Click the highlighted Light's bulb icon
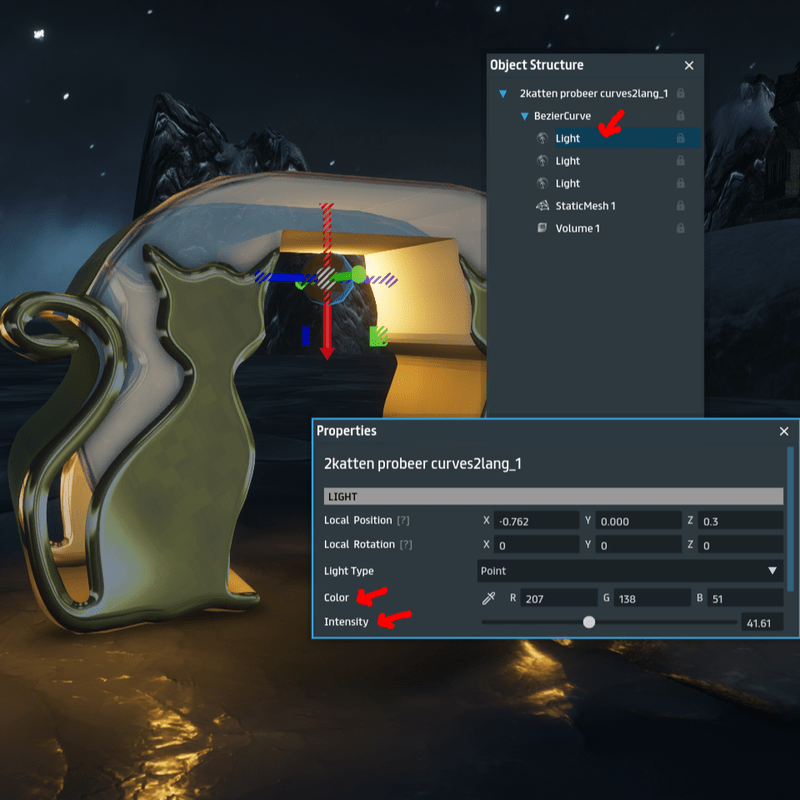The image size is (800, 800). (542, 139)
